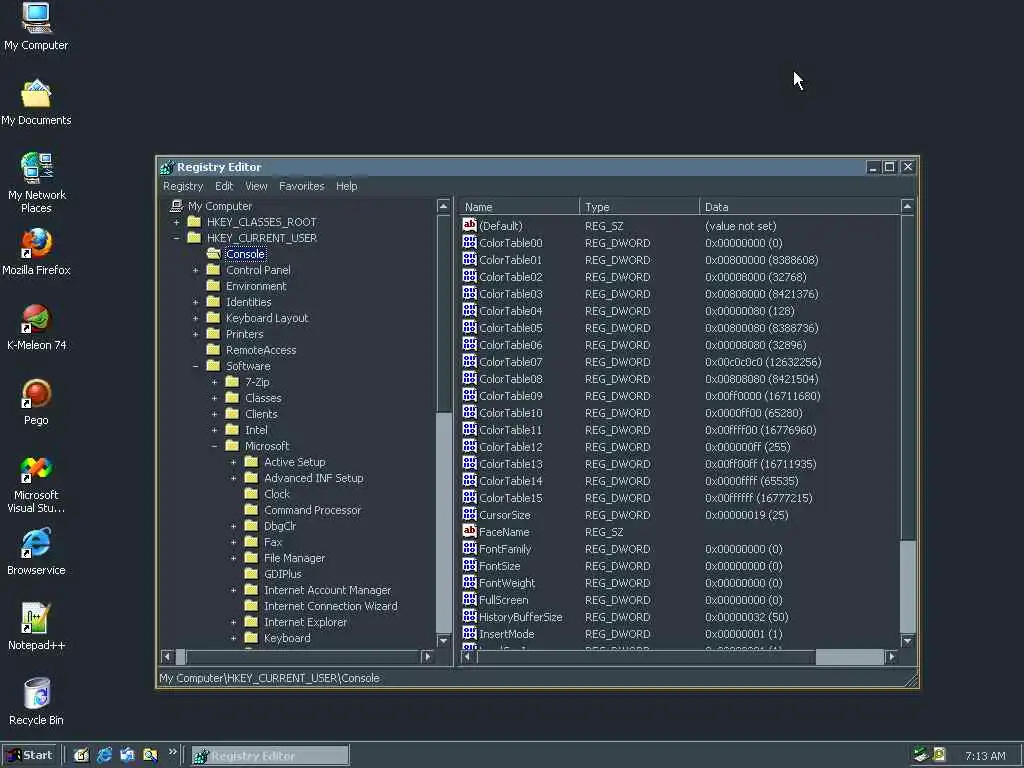Image resolution: width=1024 pixels, height=768 pixels.
Task: Click the taskbar clock showing 7:13 AM
Action: 985,756
